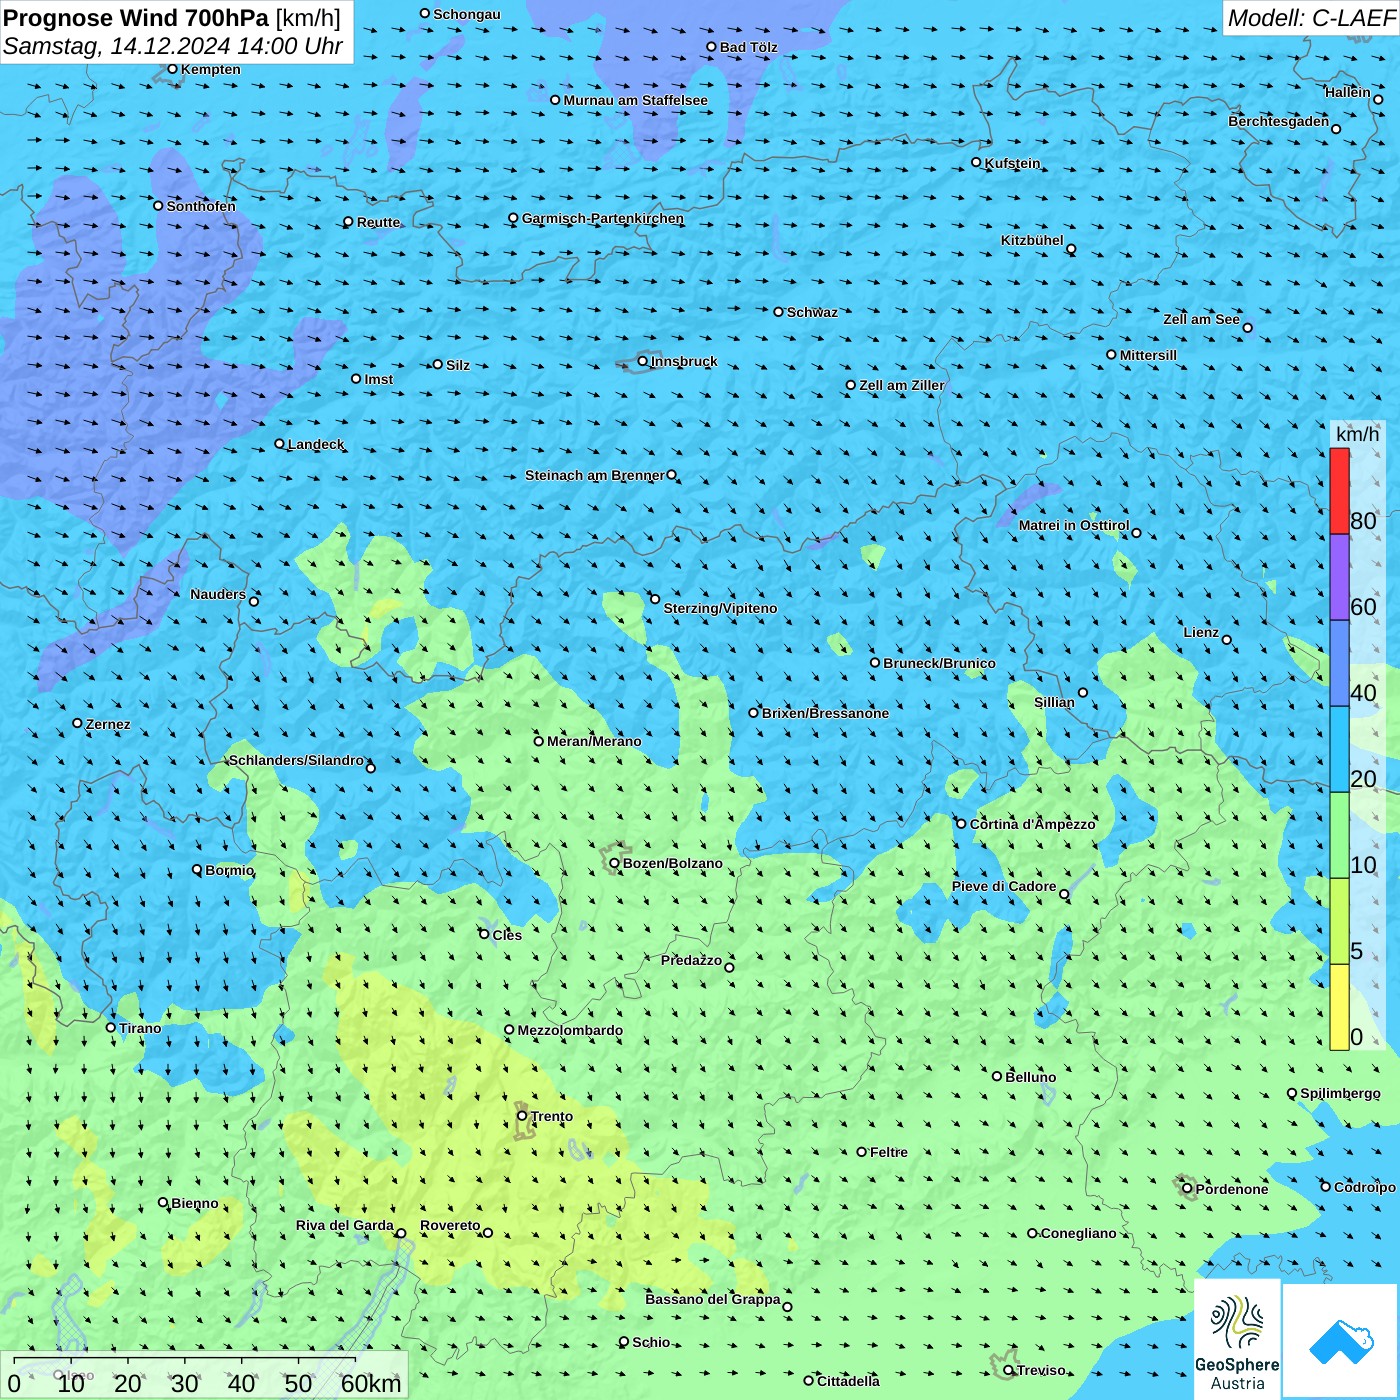Select the Lienz location marker

point(1227,640)
